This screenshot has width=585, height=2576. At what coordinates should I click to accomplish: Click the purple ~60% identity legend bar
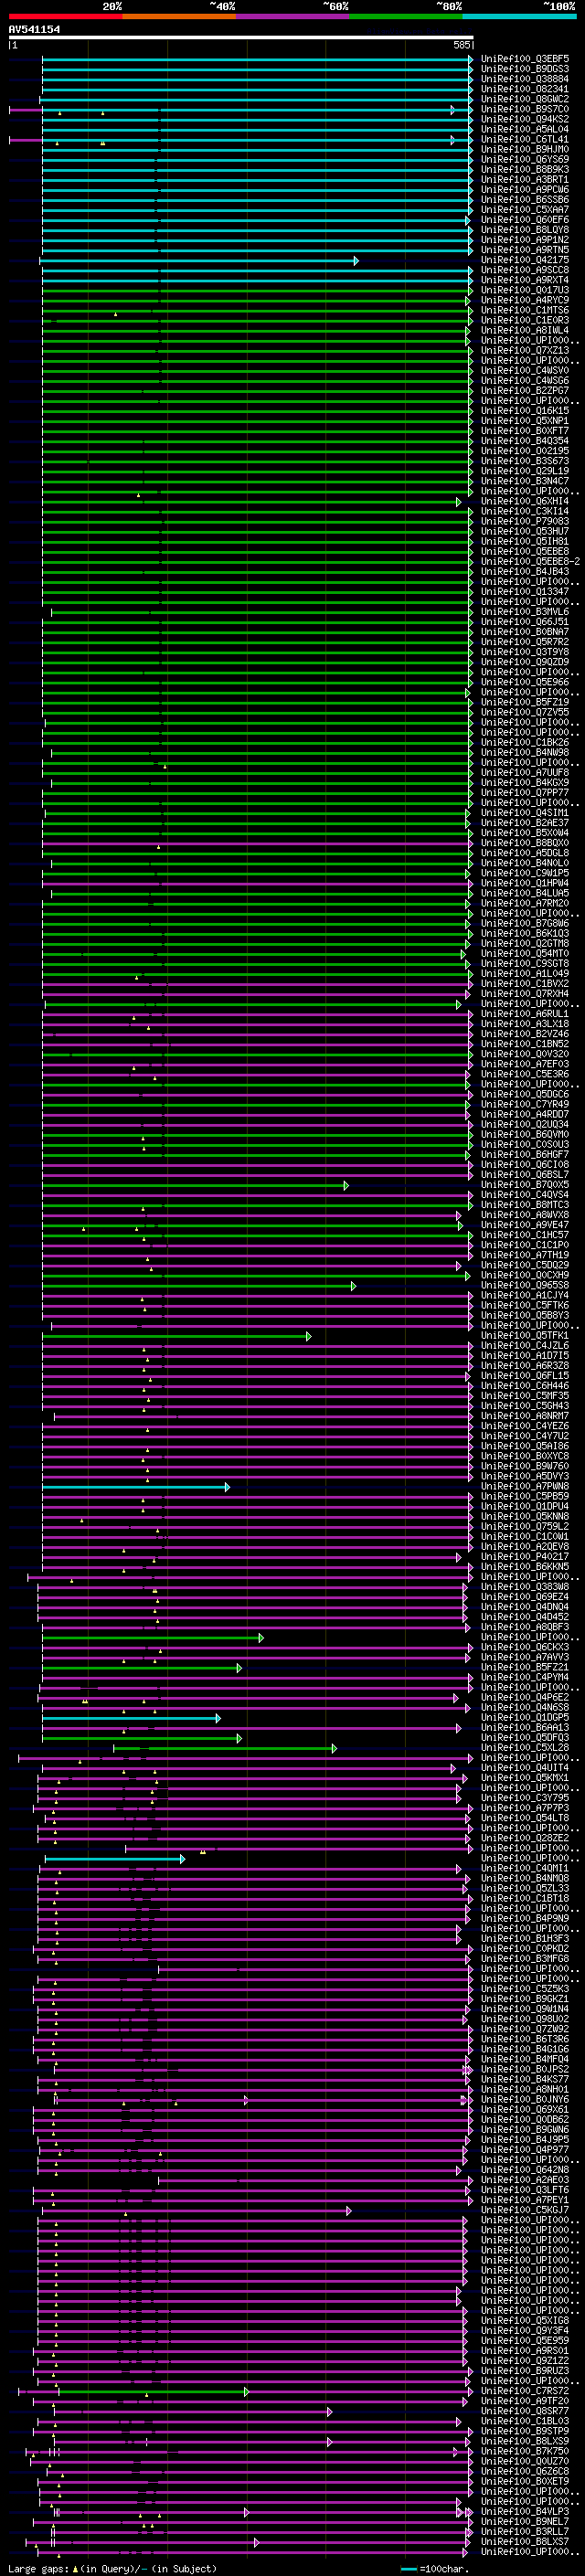click(x=293, y=16)
